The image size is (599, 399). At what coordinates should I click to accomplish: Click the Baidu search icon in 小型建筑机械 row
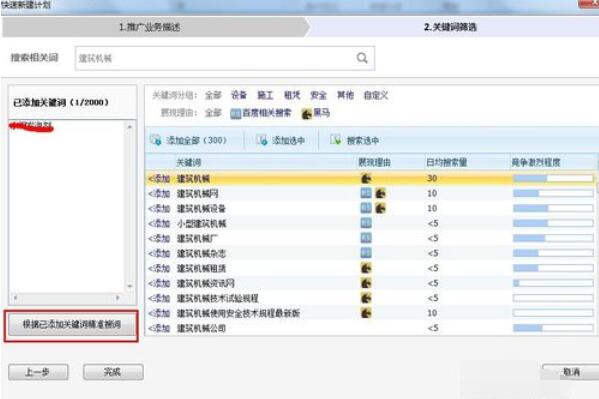point(366,223)
